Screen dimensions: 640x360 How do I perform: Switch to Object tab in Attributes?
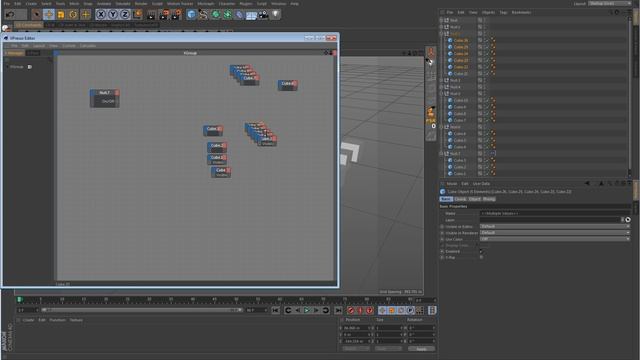click(x=474, y=199)
